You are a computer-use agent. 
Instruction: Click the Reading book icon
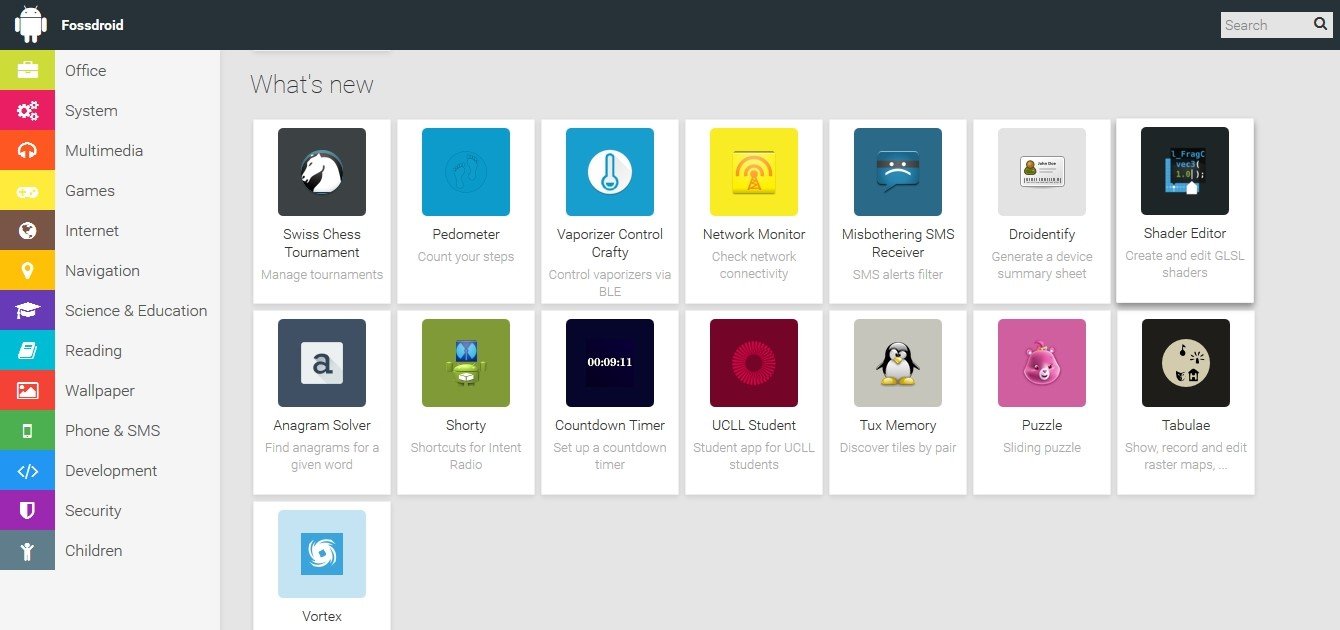(x=27, y=350)
